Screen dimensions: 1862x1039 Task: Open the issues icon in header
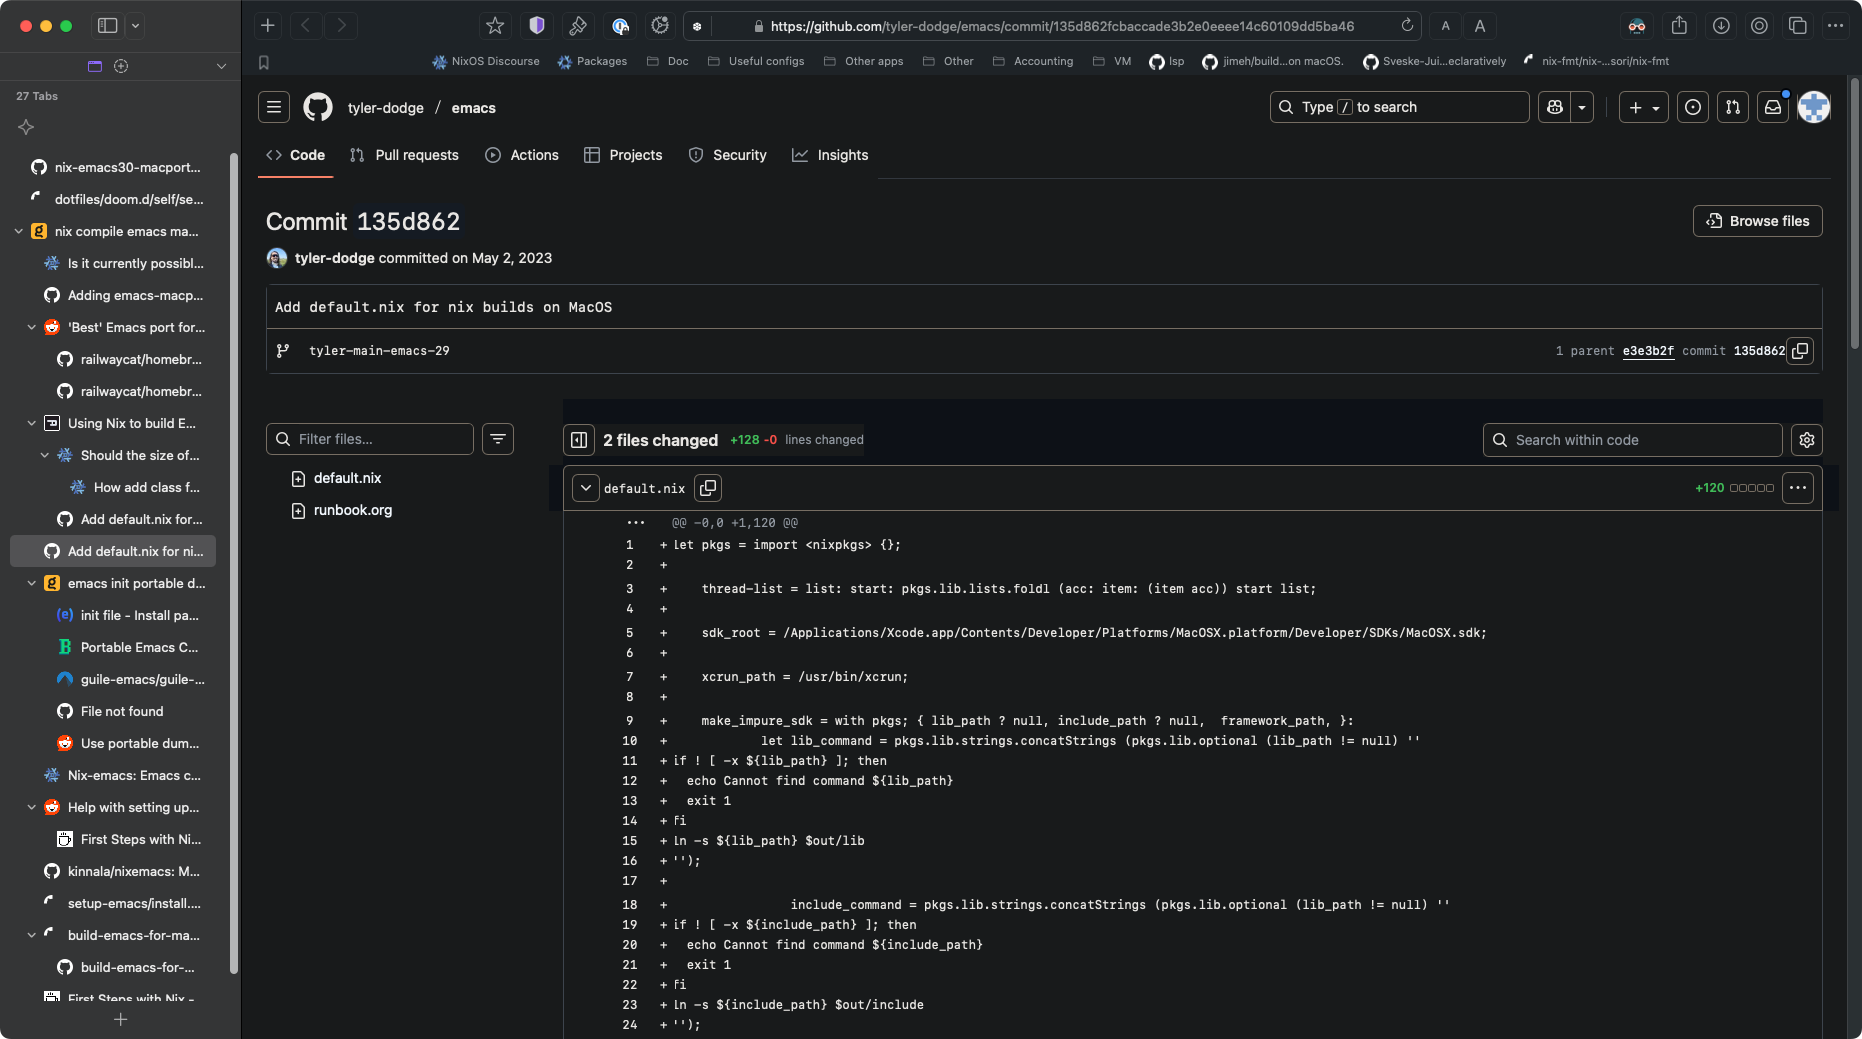pyautogui.click(x=1693, y=107)
